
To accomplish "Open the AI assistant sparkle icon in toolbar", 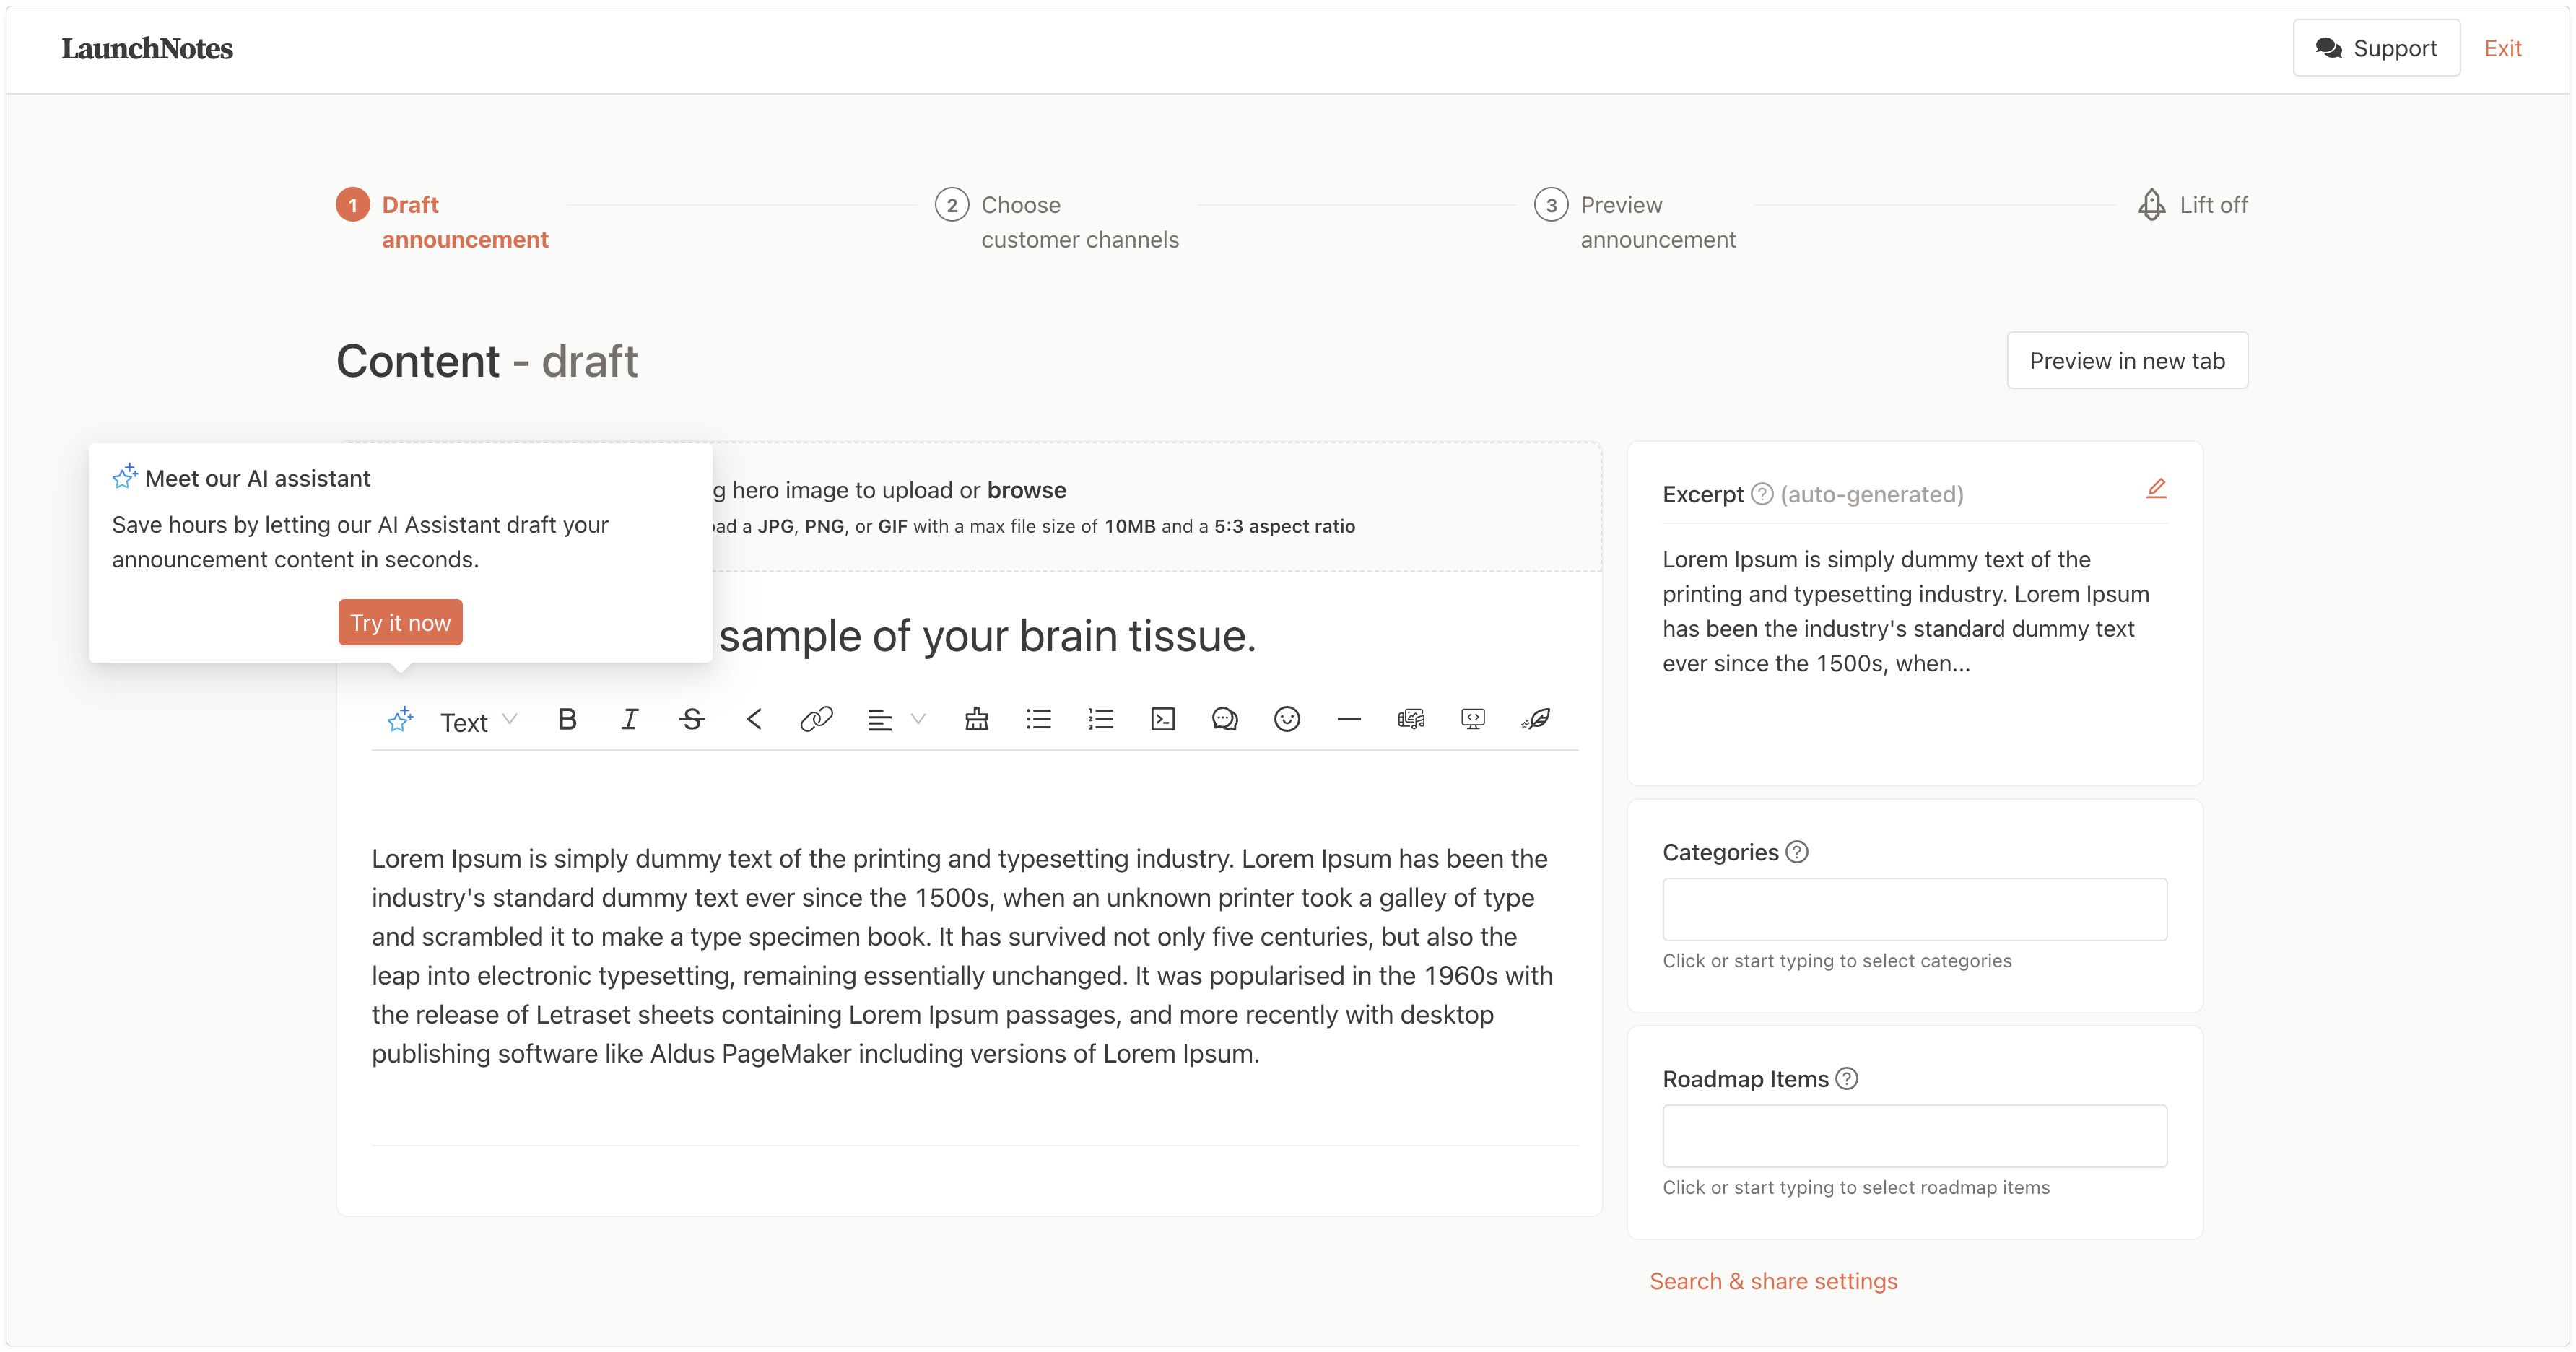I will [x=400, y=719].
